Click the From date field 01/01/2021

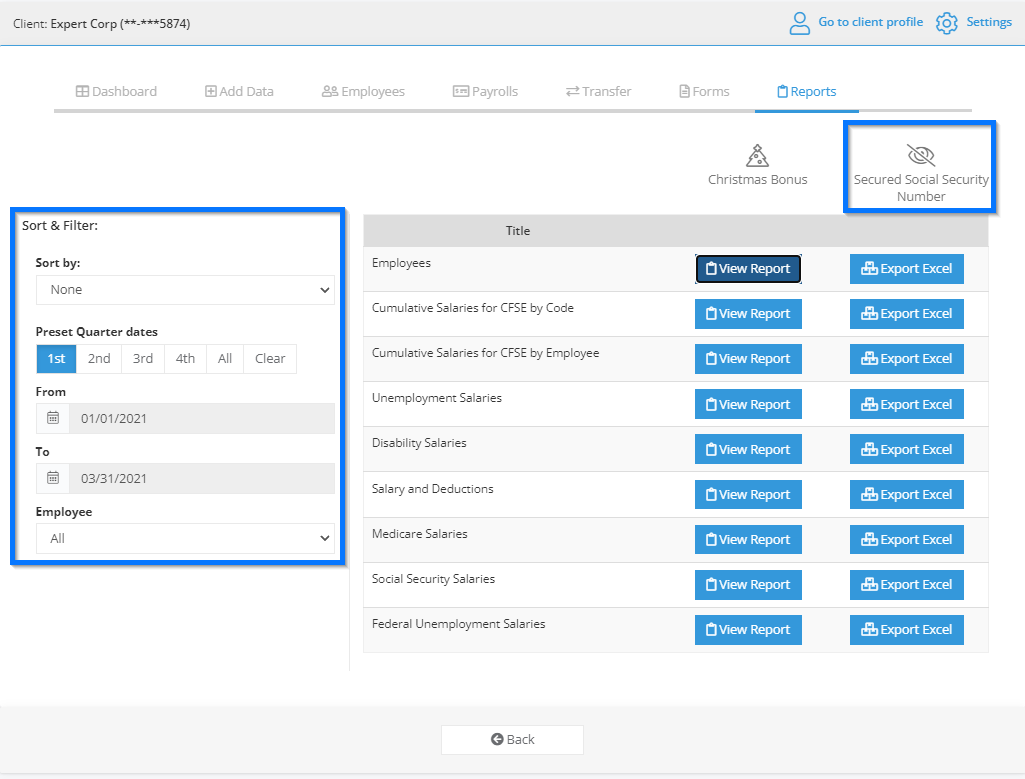point(202,418)
